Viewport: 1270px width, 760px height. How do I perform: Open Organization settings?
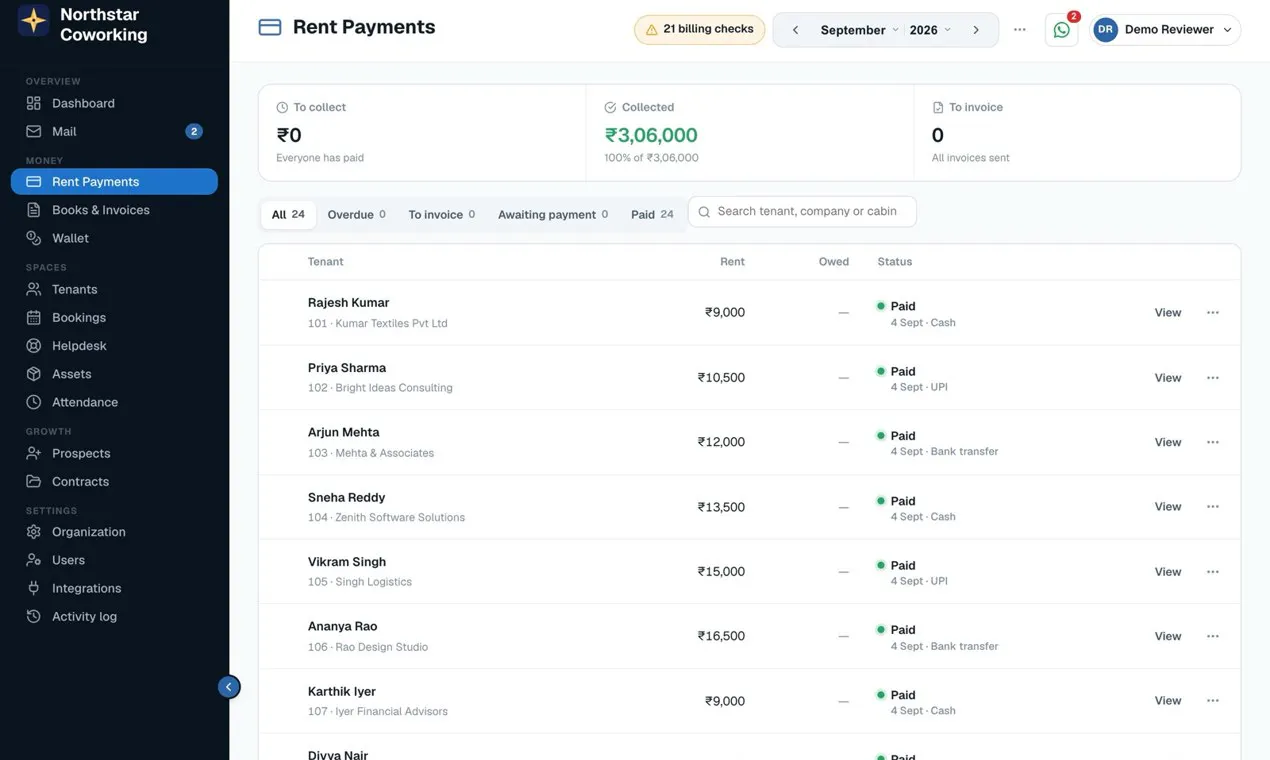114,532
